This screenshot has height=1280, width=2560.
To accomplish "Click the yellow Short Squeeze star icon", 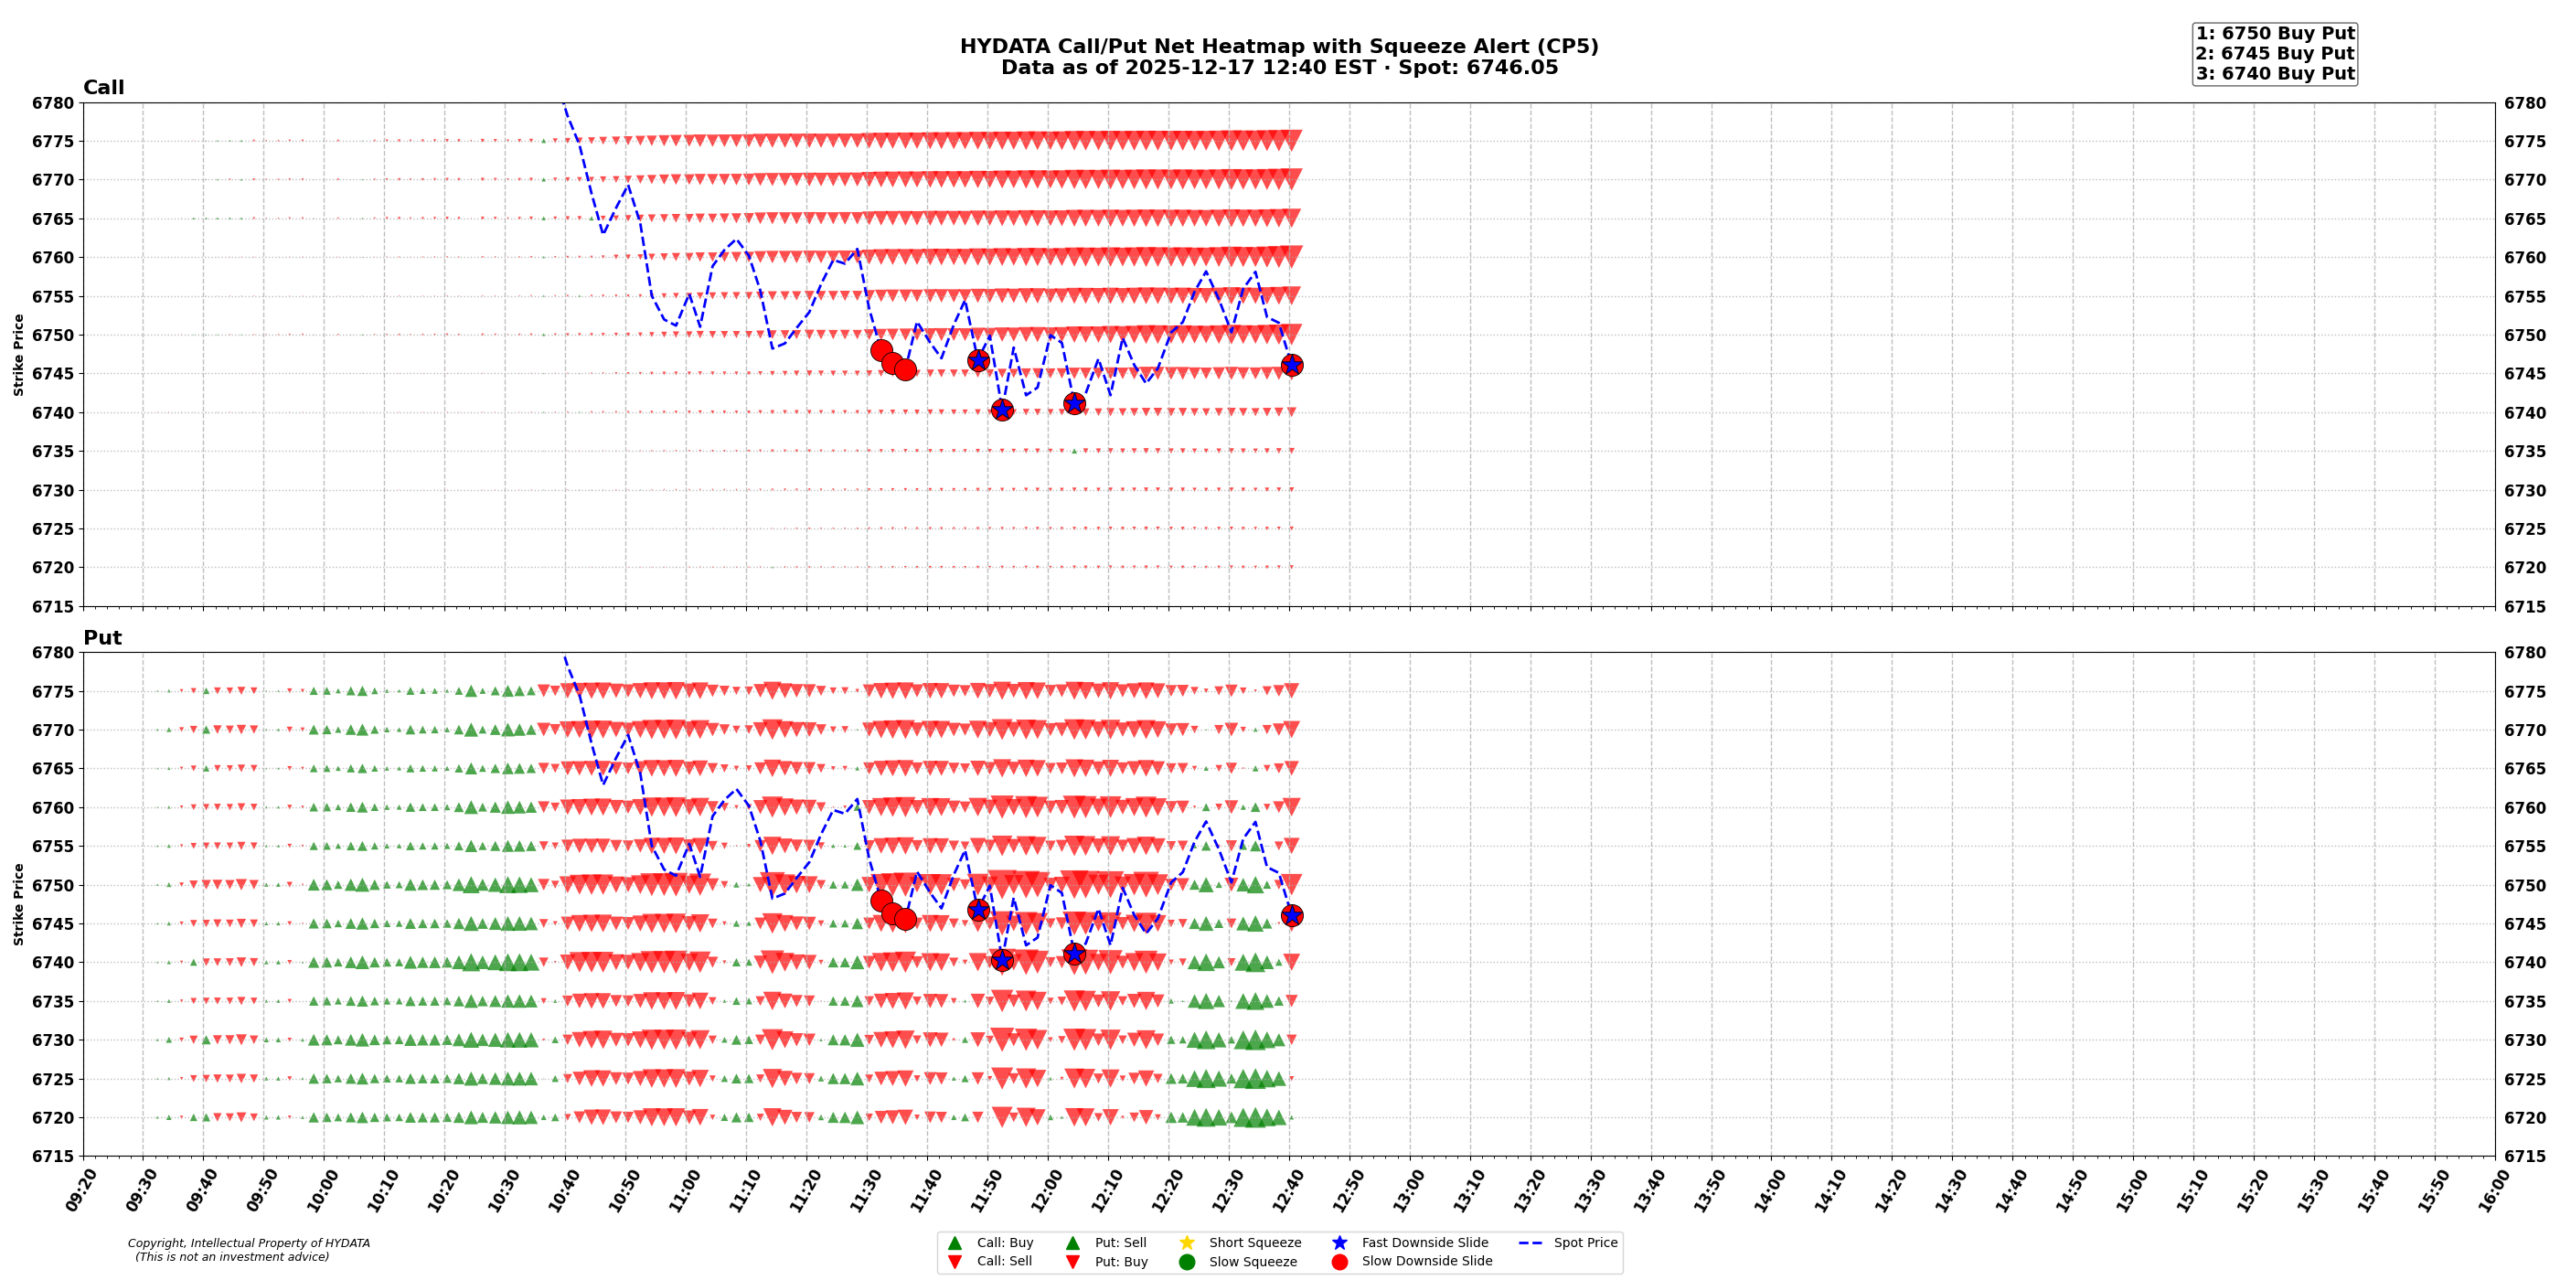I will coord(1187,1243).
